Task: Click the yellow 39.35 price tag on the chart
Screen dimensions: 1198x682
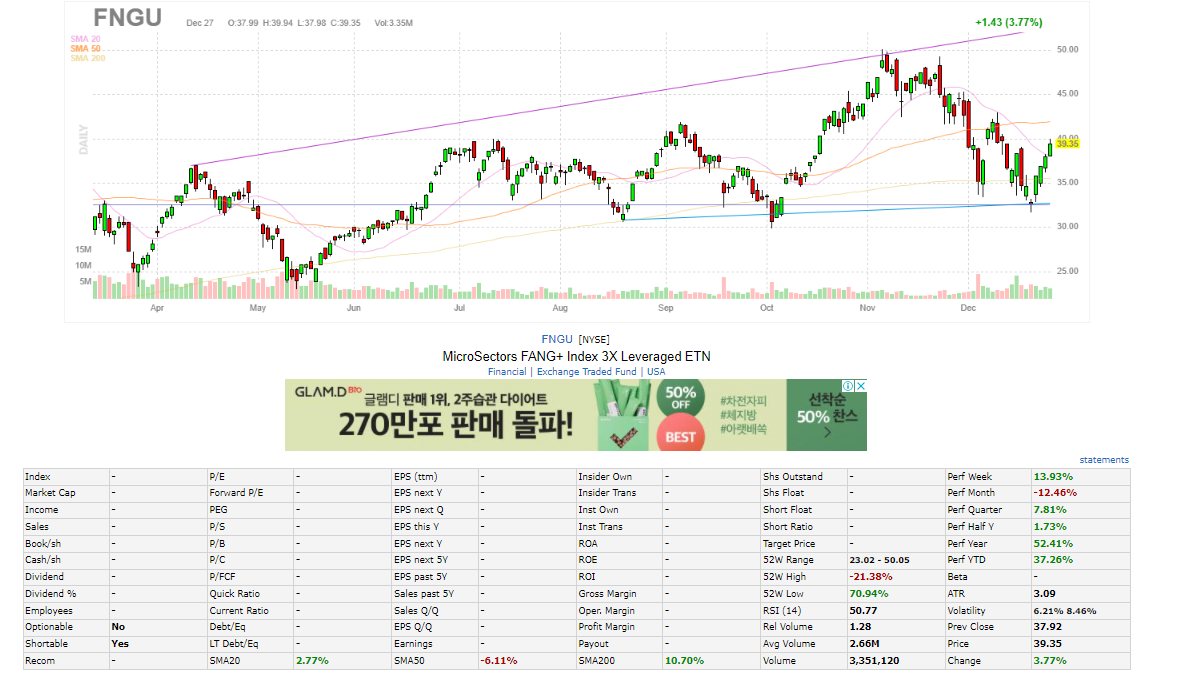Action: 1067,144
